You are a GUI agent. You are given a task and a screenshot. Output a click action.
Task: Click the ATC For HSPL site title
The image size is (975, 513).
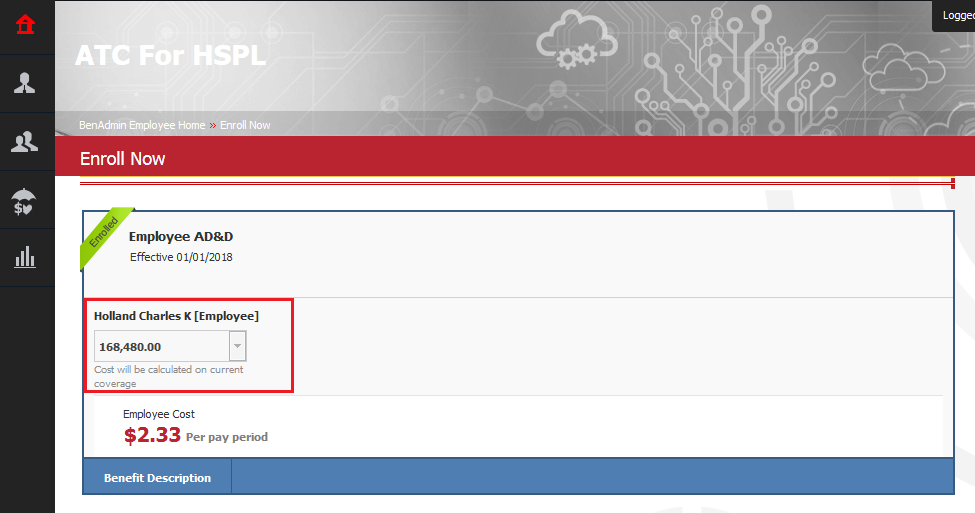170,55
